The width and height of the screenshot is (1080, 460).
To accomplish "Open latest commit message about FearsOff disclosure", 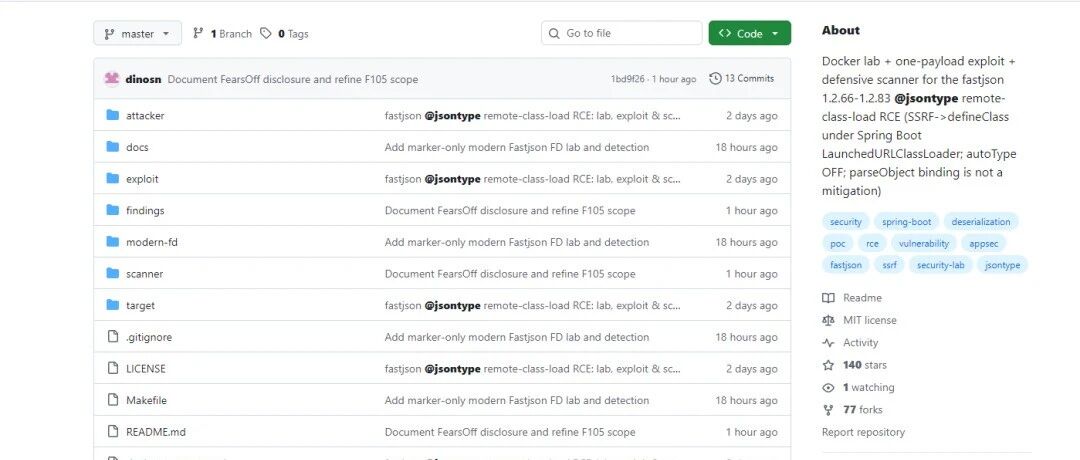I will 293,79.
